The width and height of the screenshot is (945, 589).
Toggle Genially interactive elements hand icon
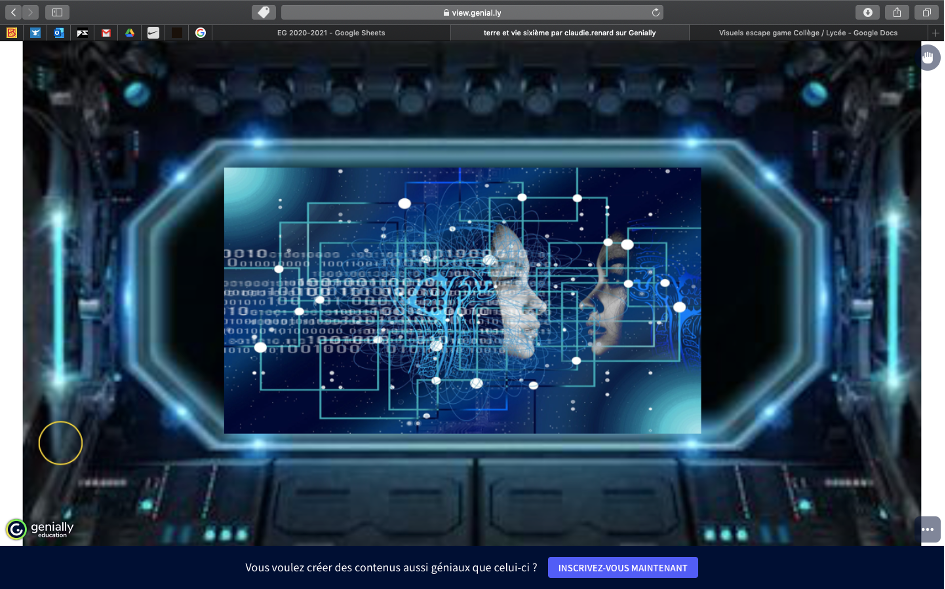click(930, 58)
